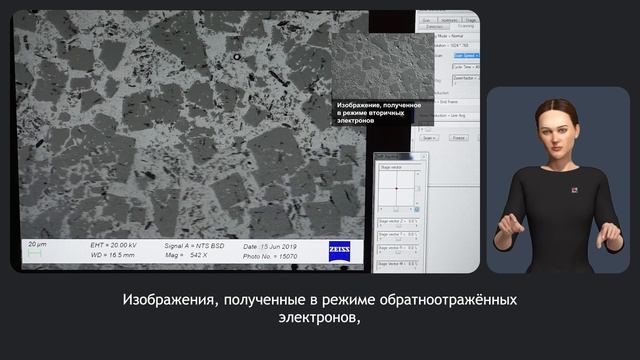Click the 'Date :15 Jun 2019' text

click(270, 247)
